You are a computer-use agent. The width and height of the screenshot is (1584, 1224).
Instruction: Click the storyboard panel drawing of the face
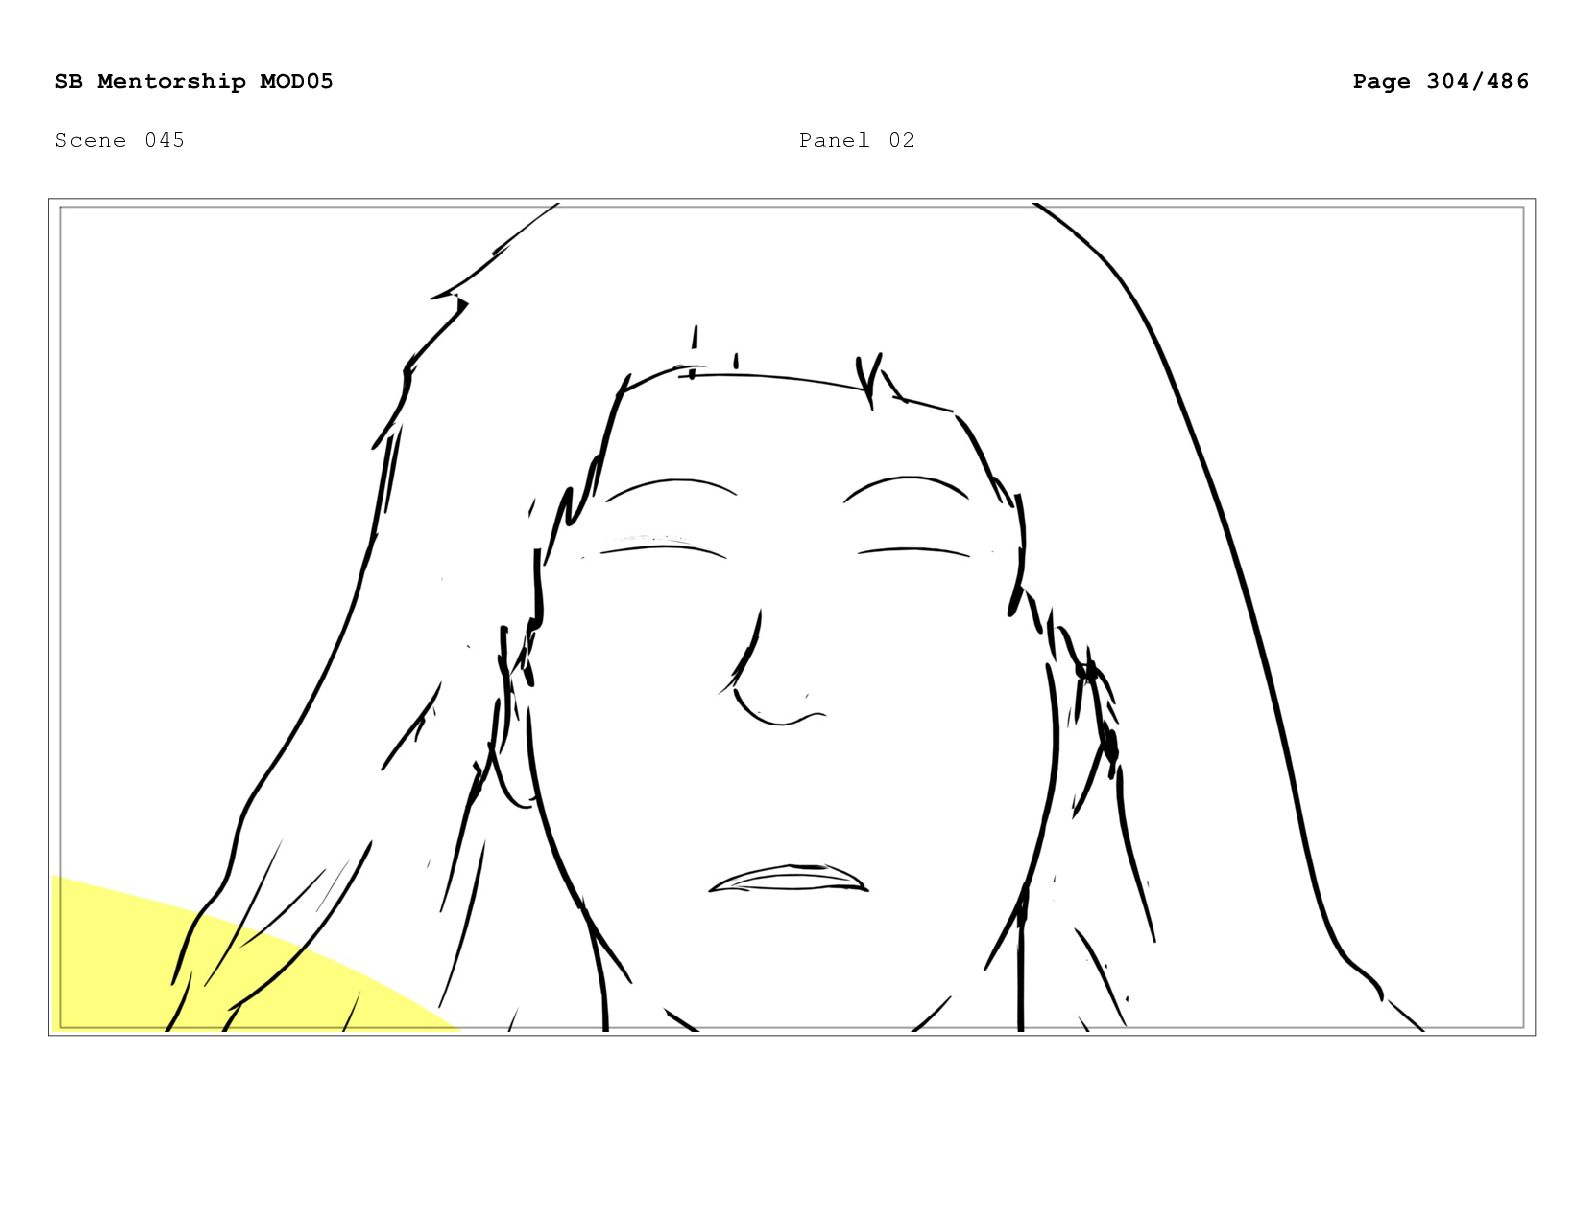coord(792,617)
